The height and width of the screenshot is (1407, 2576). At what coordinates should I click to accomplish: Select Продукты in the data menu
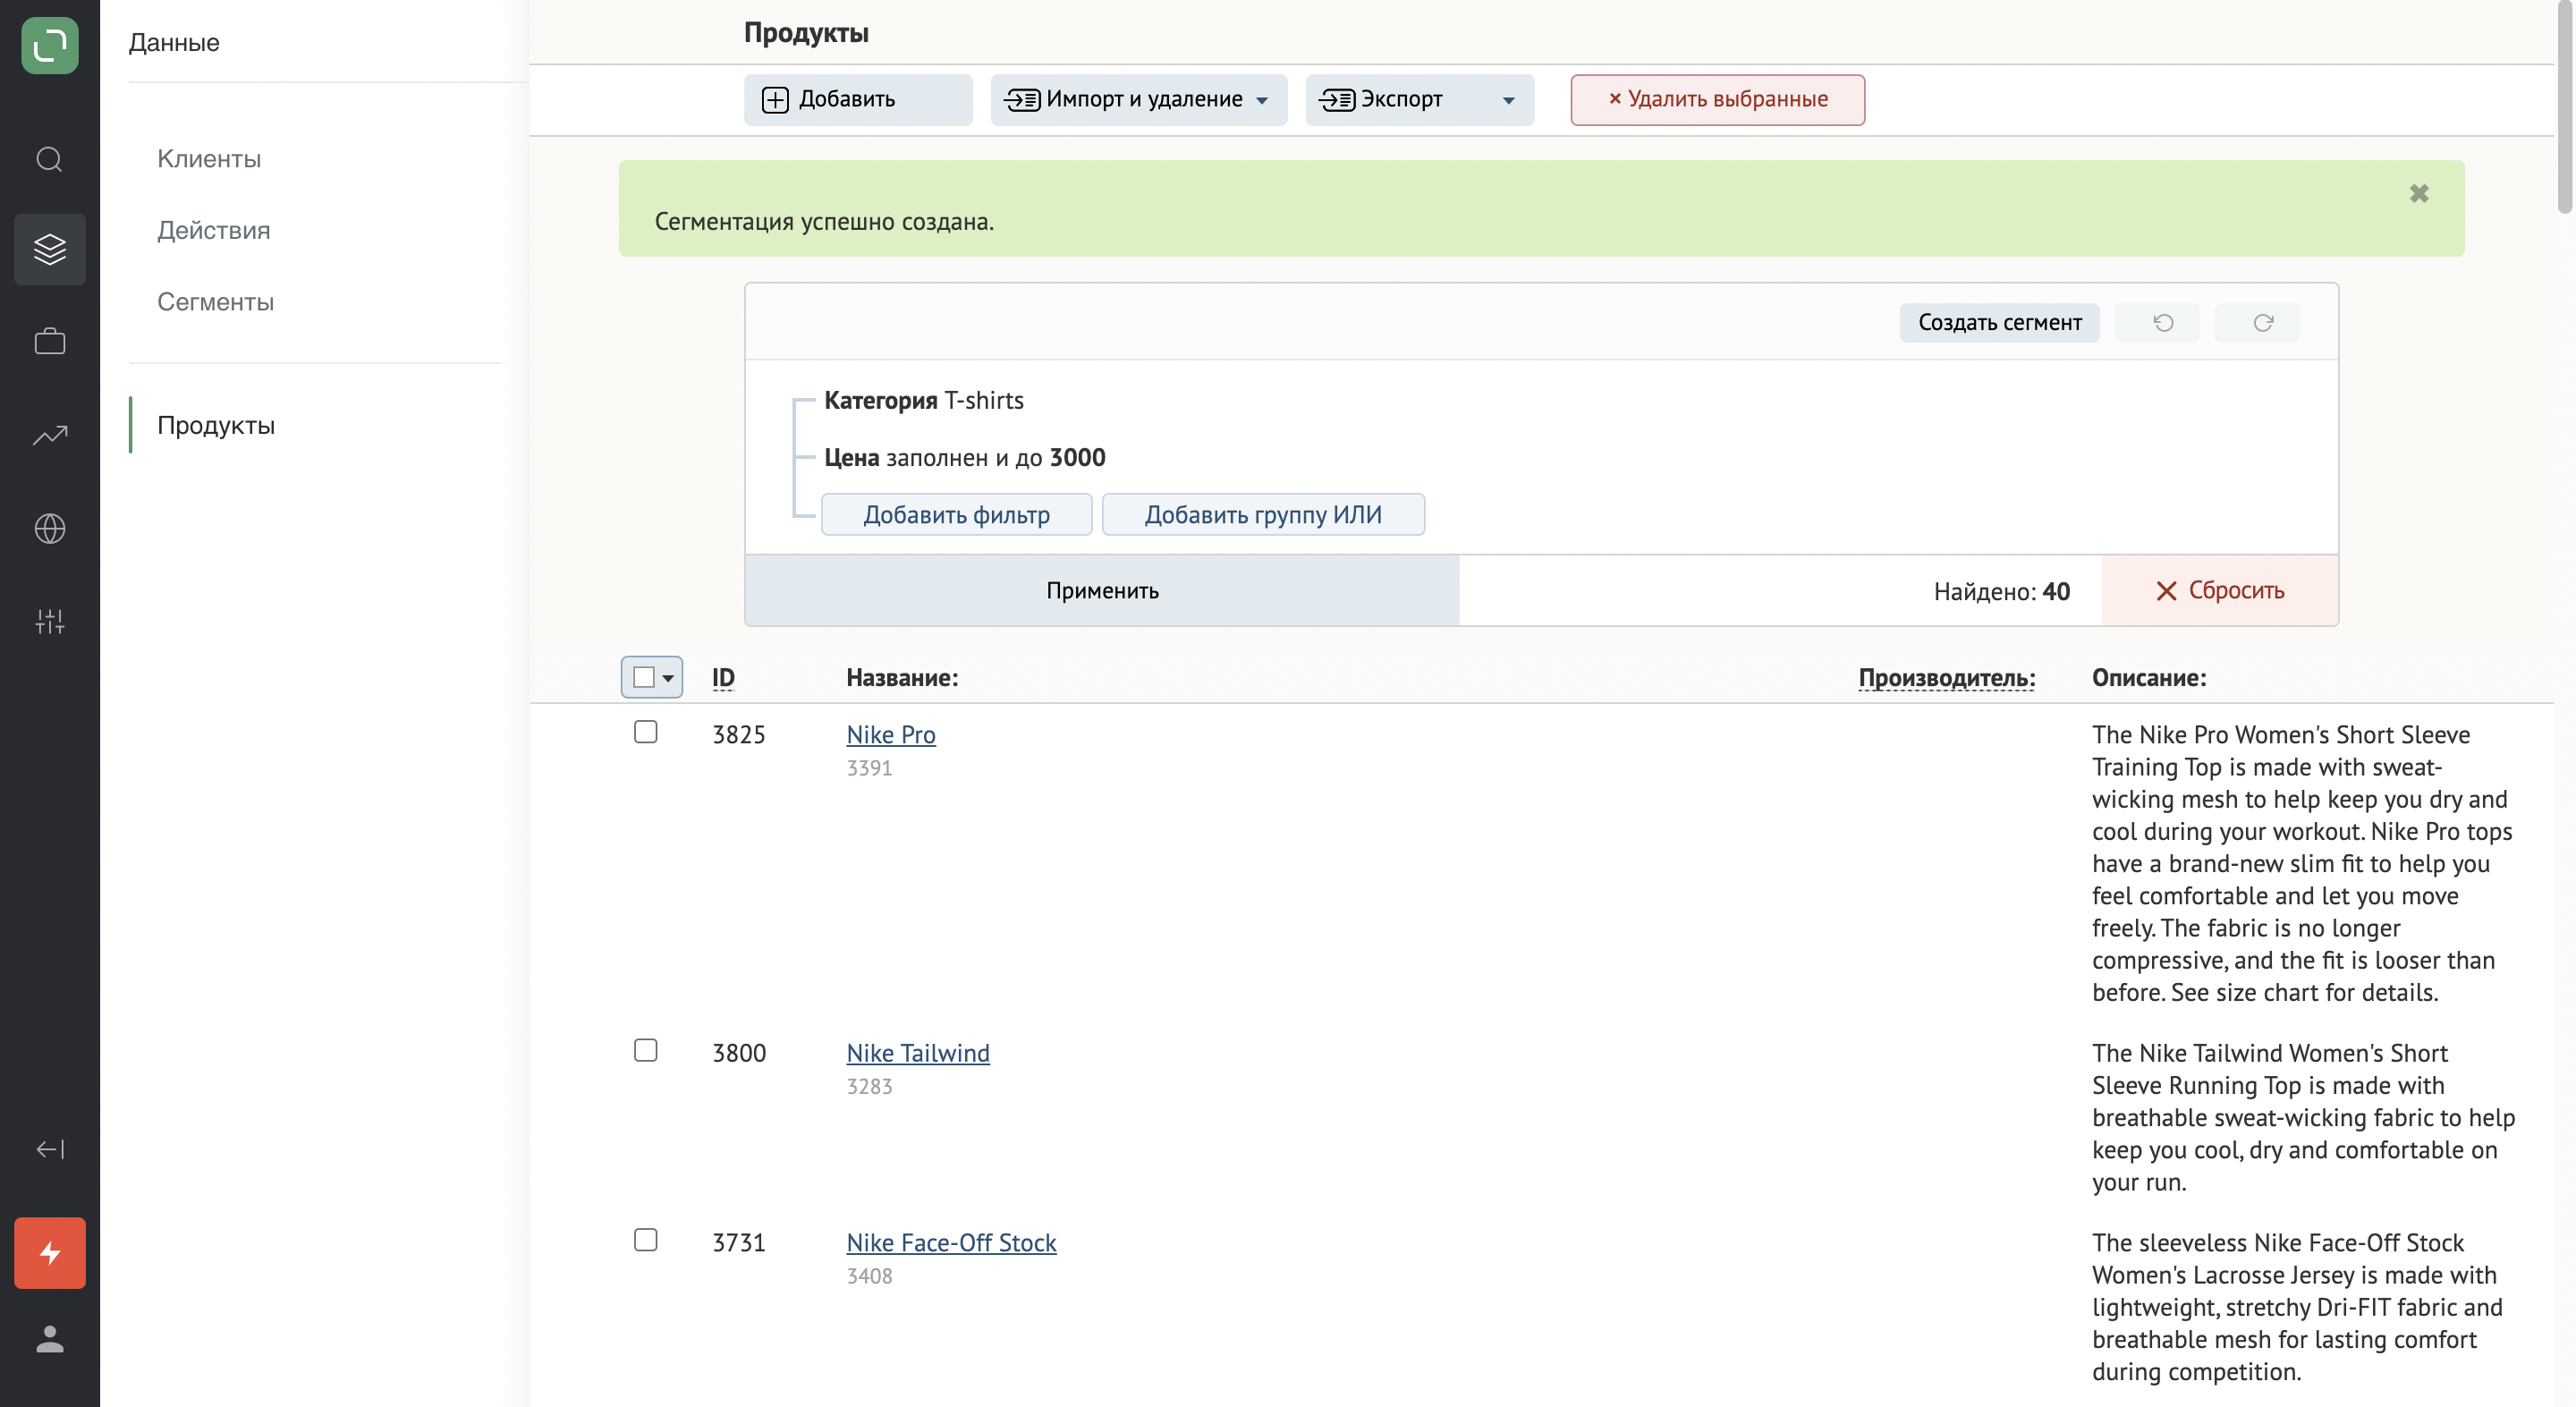coord(216,425)
